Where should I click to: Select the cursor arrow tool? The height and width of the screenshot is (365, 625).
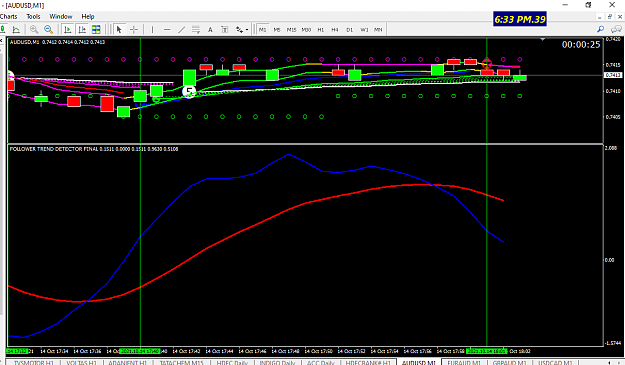click(x=119, y=29)
